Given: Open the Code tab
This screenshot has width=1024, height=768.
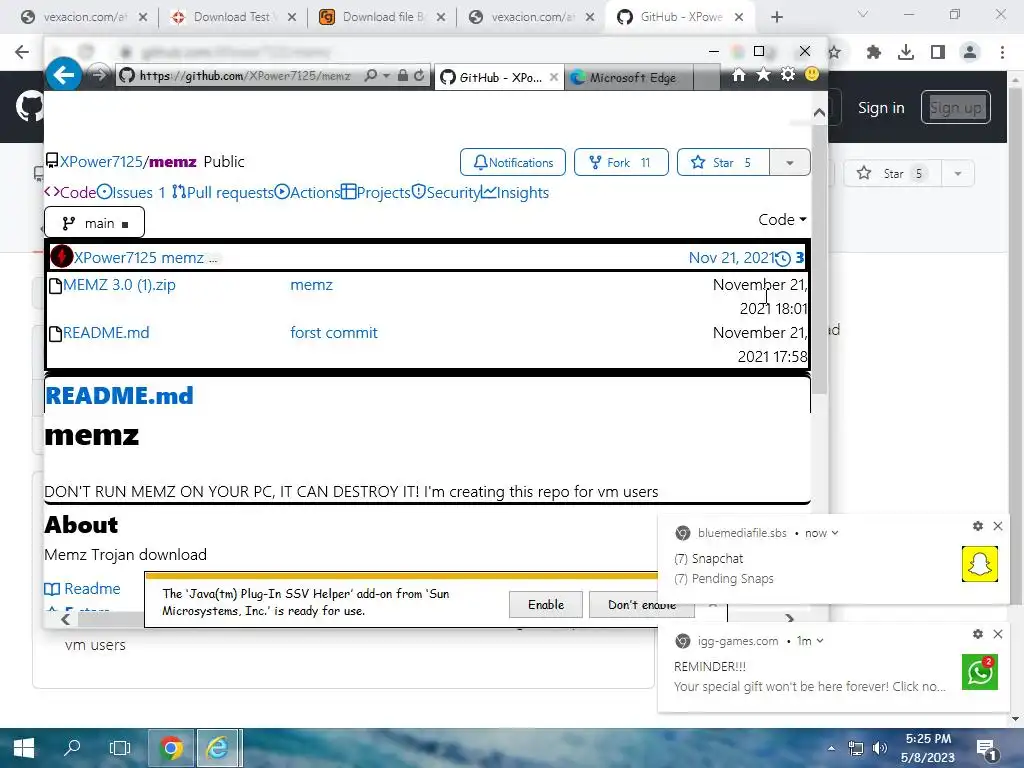Looking at the screenshot, I should pyautogui.click(x=71, y=193).
